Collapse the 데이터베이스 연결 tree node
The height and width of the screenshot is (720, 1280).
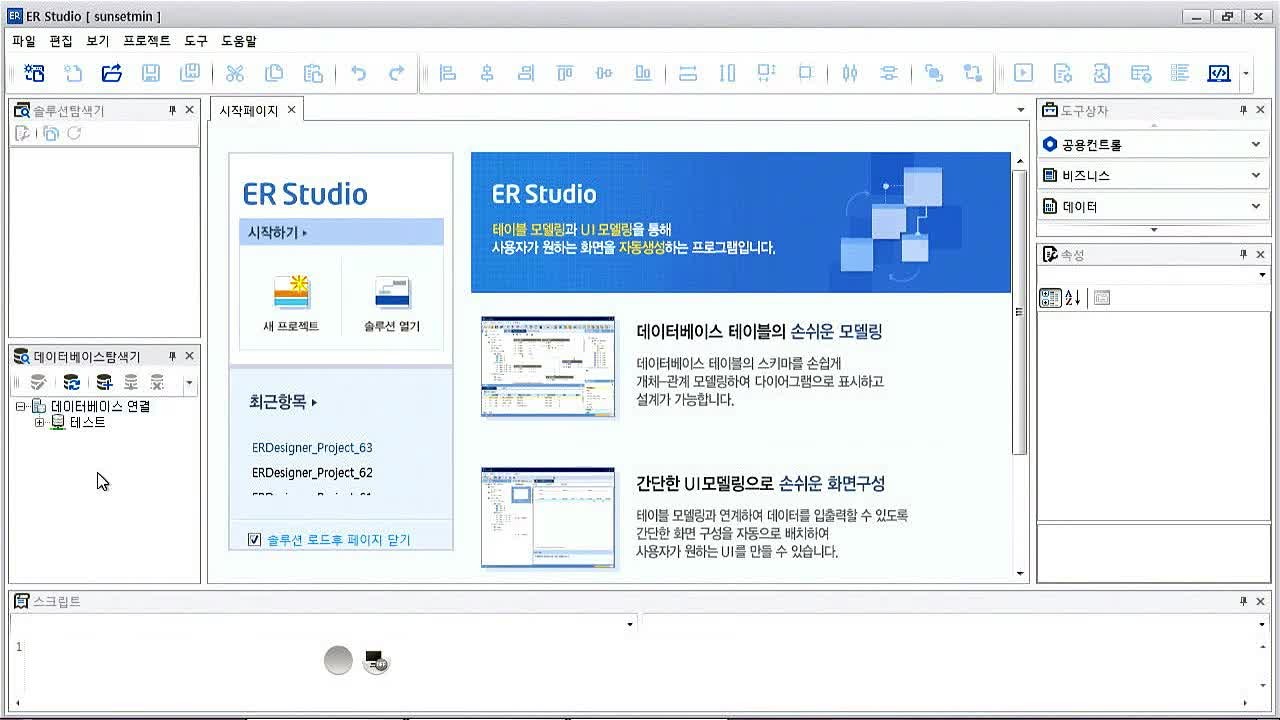[x=20, y=406]
